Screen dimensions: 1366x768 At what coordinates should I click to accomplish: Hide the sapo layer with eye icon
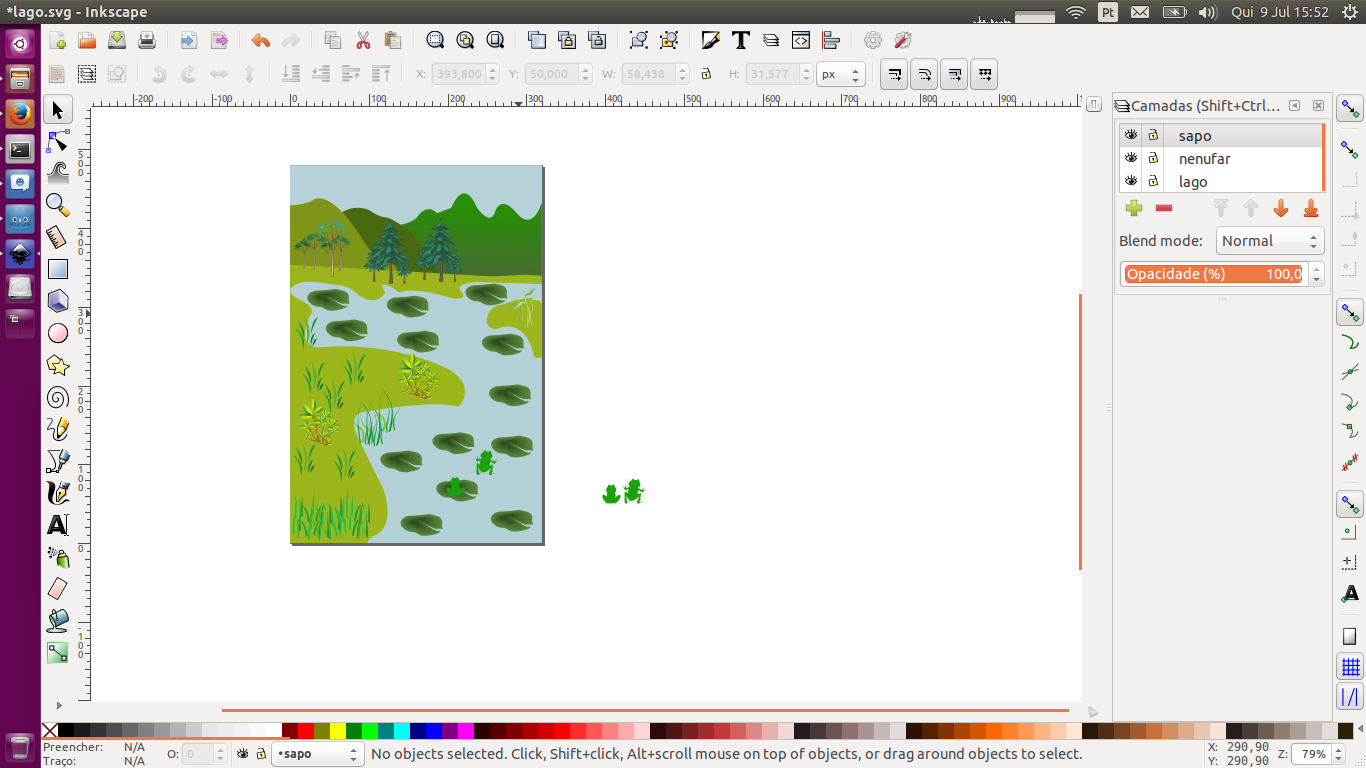pyautogui.click(x=1131, y=135)
